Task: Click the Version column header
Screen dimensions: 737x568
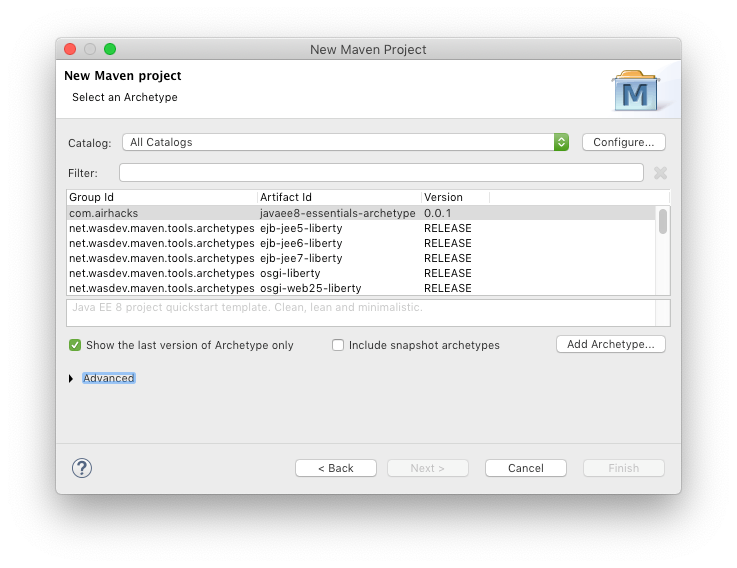Action: 453,197
